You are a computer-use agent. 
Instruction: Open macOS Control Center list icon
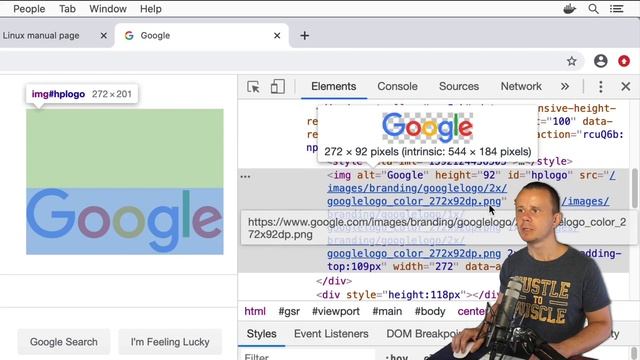click(617, 9)
